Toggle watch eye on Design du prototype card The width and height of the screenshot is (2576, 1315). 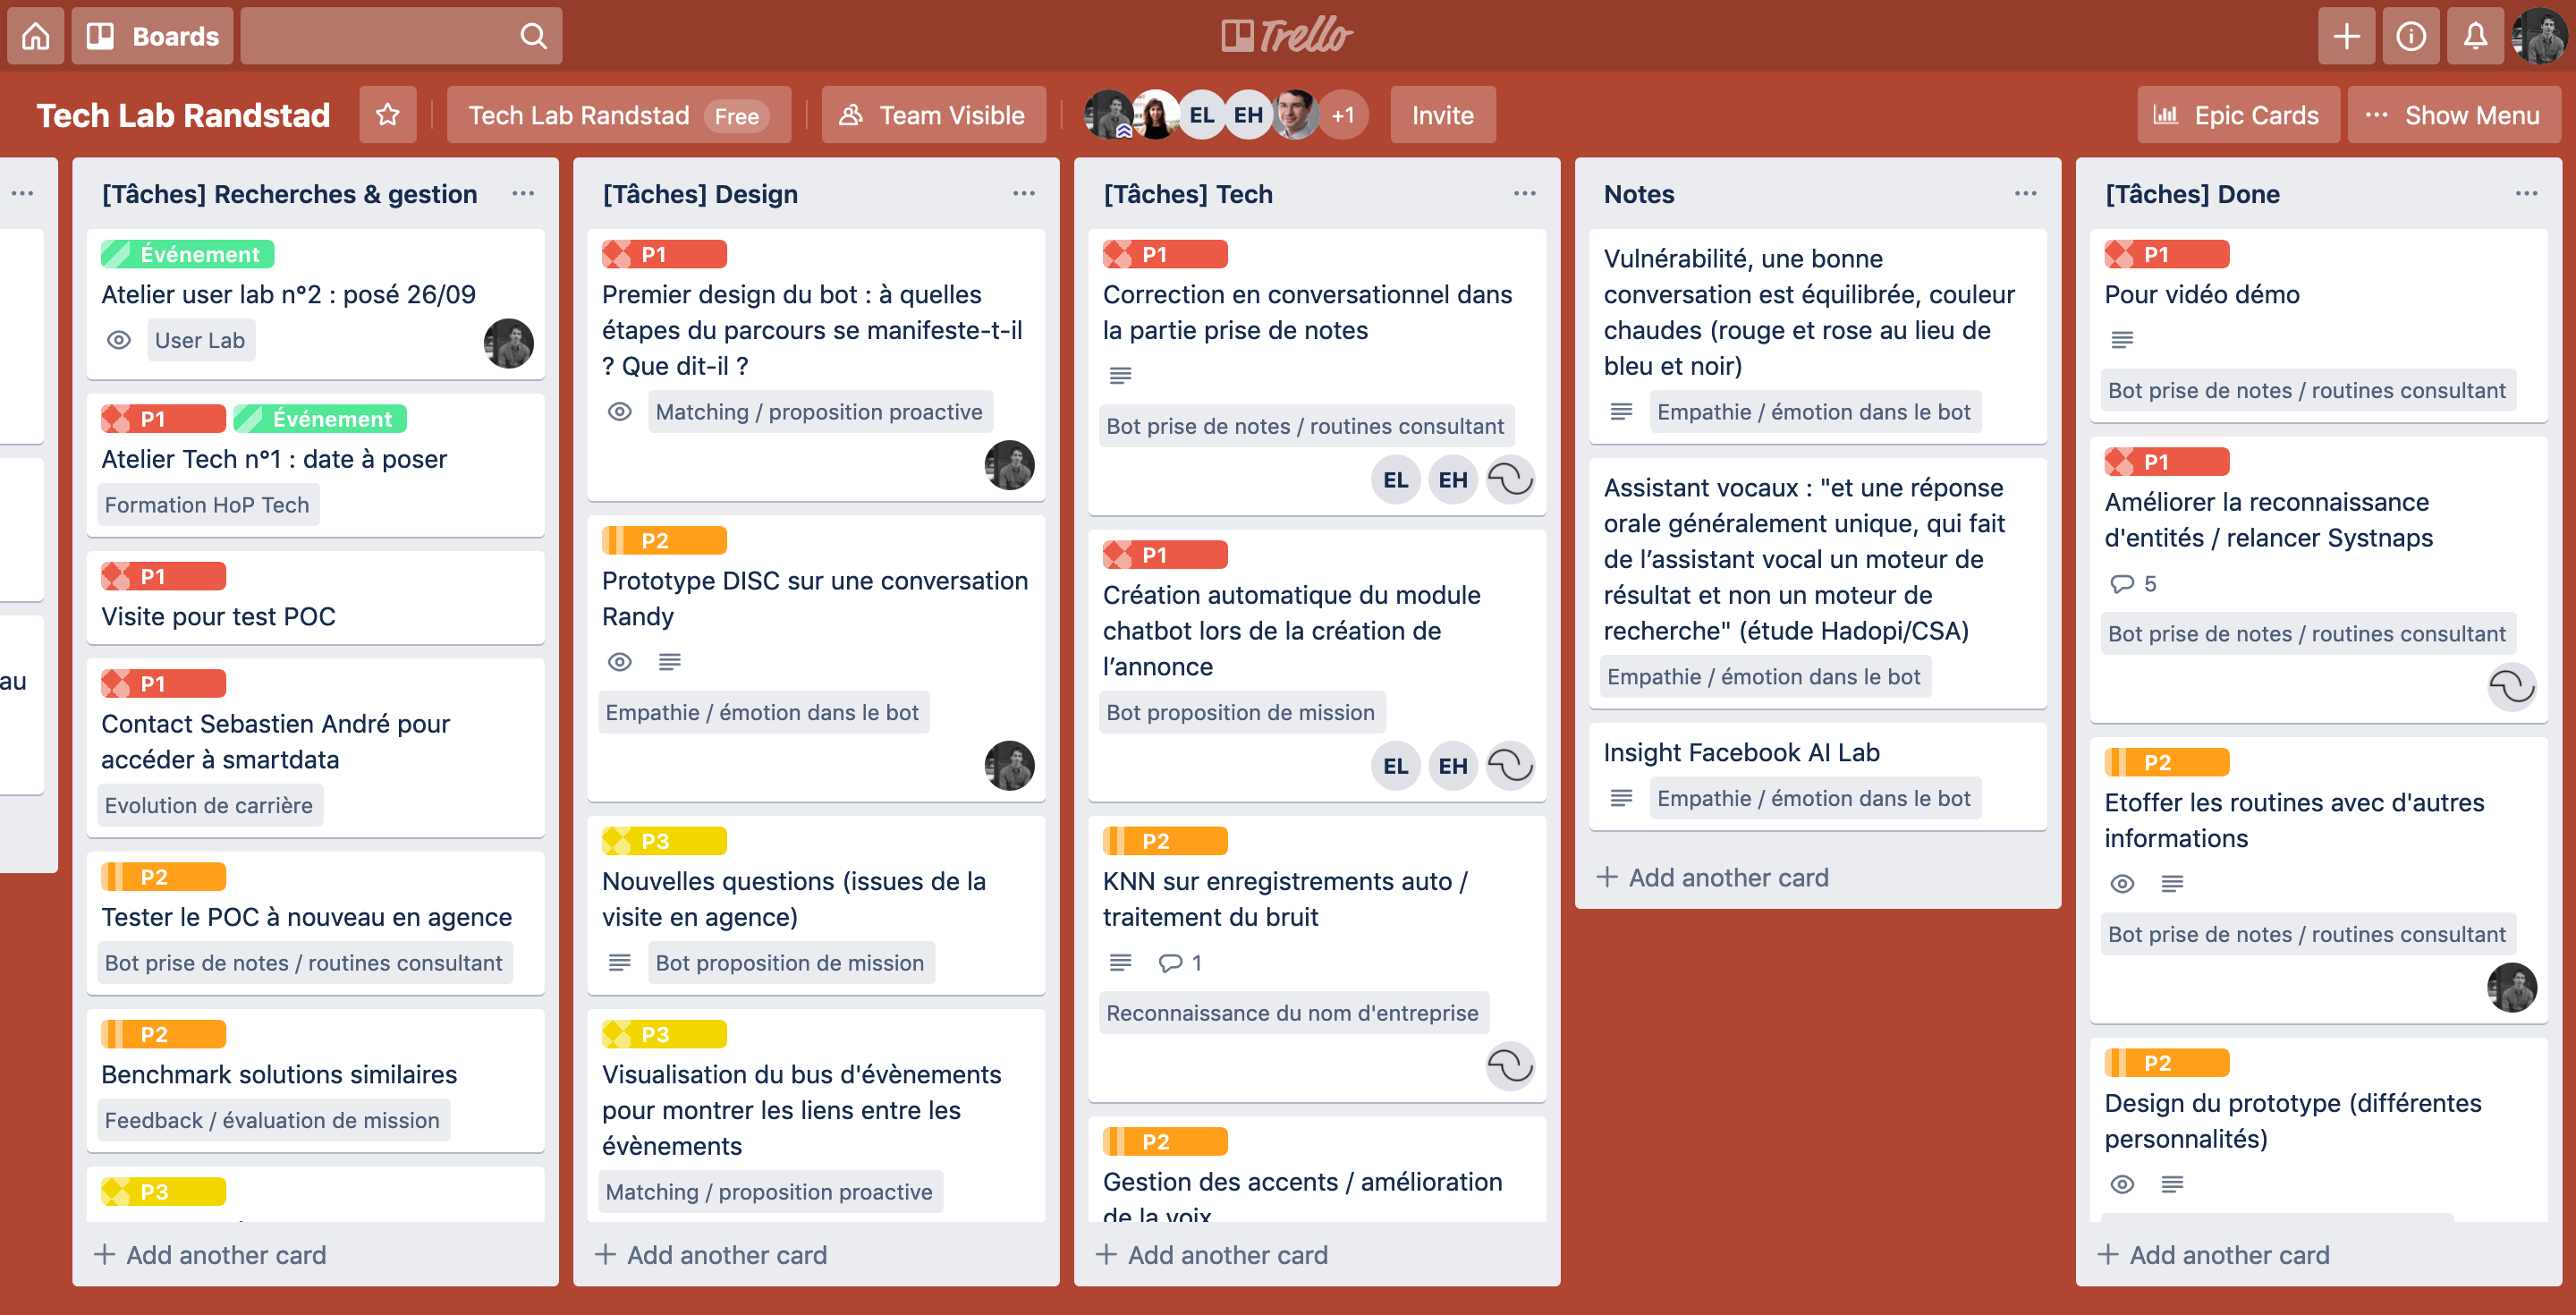(2122, 1185)
